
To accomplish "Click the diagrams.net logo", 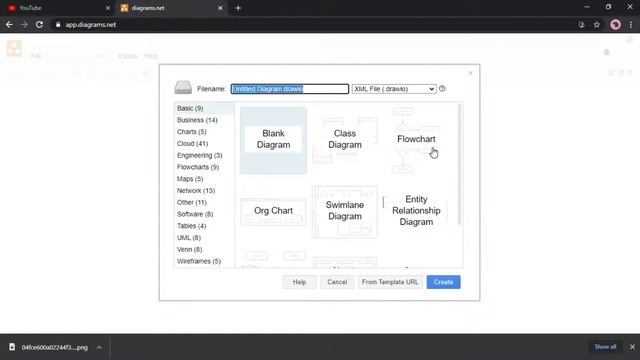I will [x=14, y=49].
